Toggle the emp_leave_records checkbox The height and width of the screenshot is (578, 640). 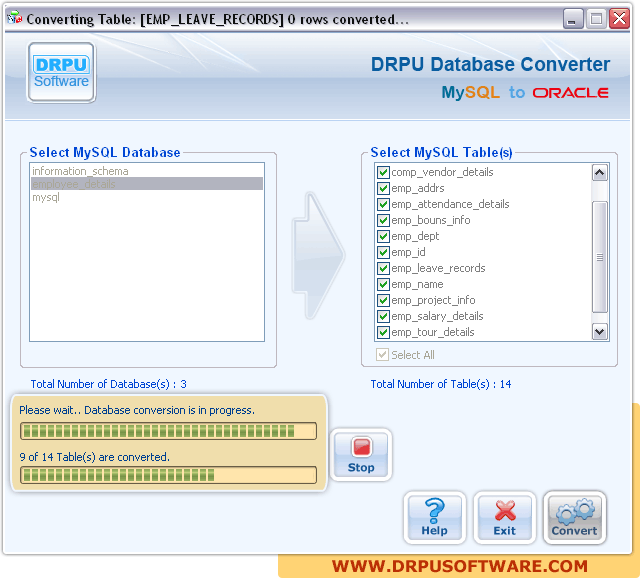[x=383, y=268]
